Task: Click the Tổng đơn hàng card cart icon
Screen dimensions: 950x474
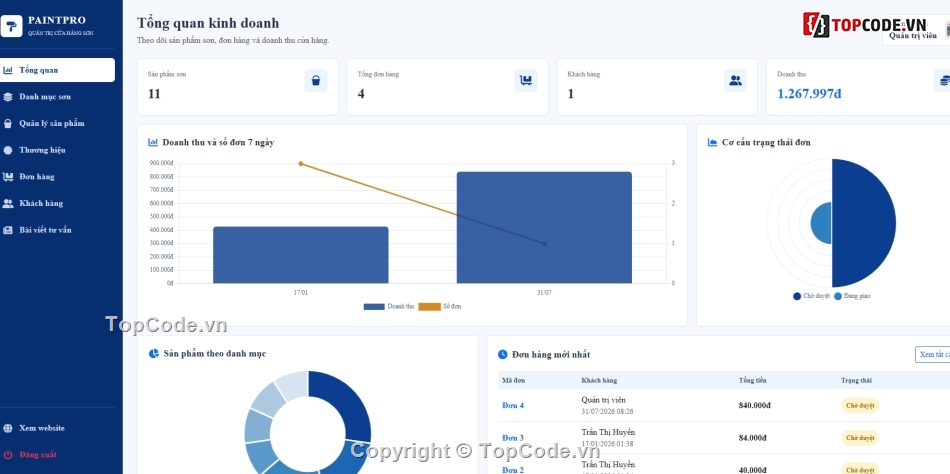Action: pos(526,80)
